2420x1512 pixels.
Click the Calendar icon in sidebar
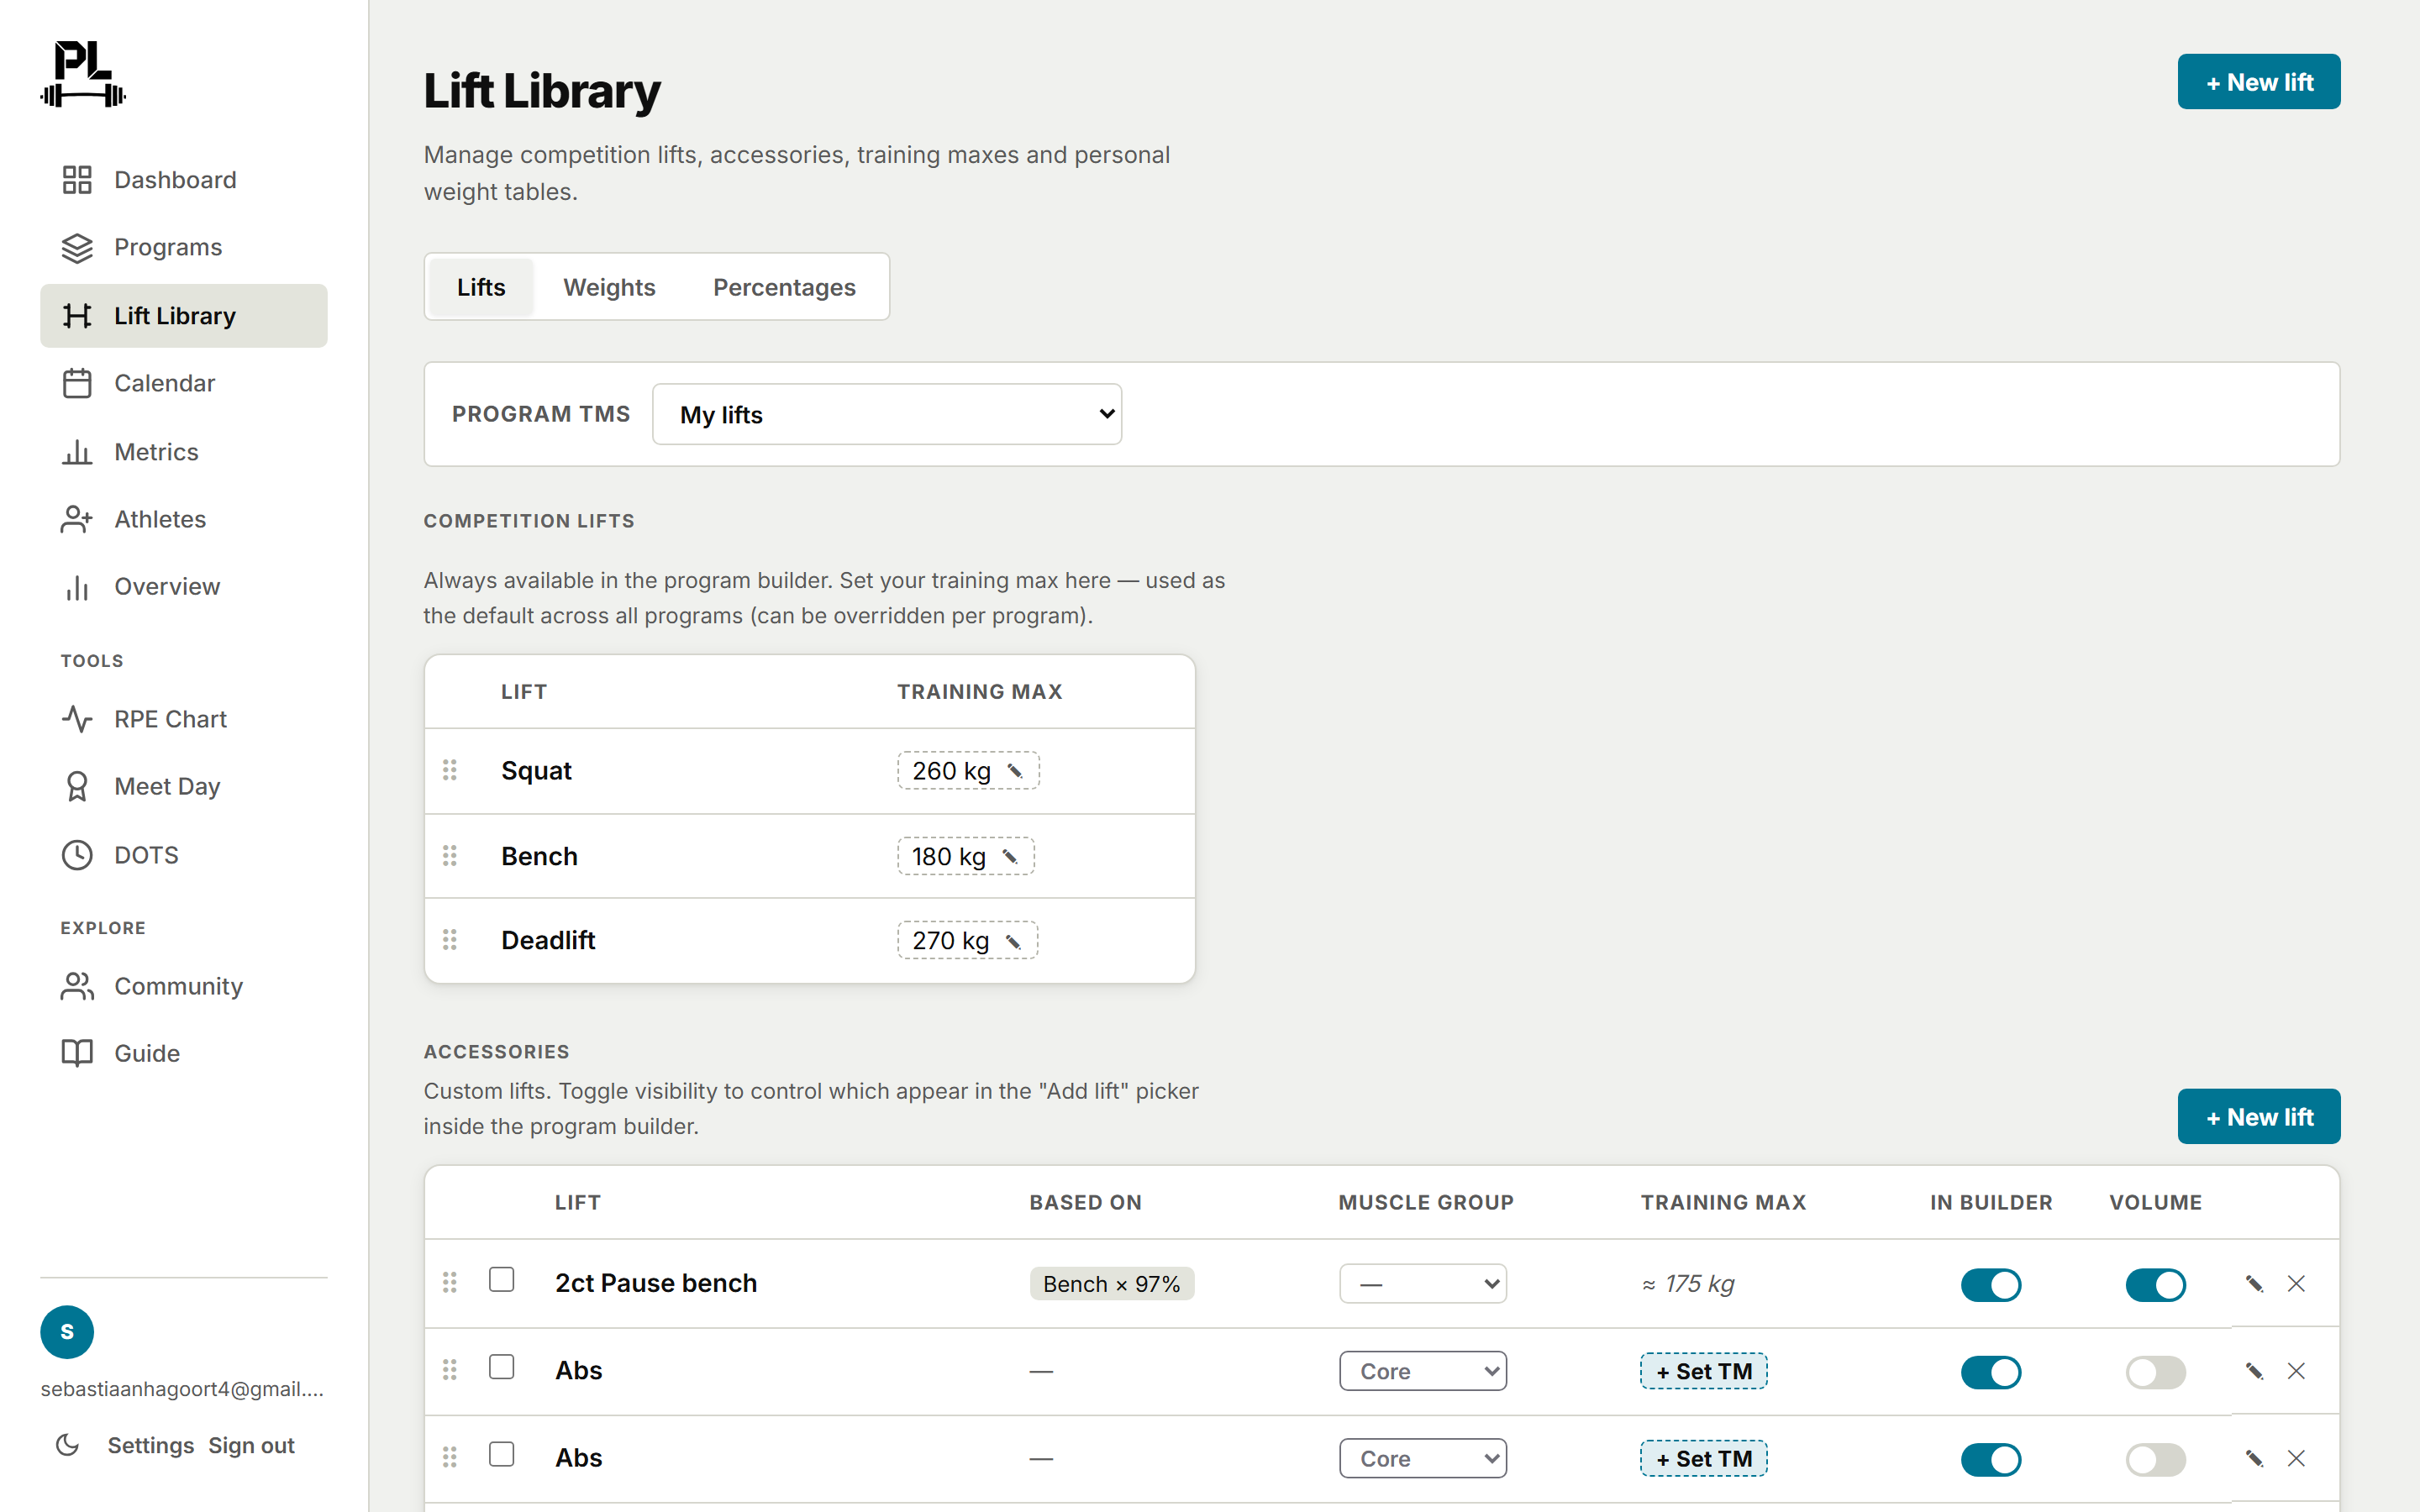pyautogui.click(x=77, y=383)
